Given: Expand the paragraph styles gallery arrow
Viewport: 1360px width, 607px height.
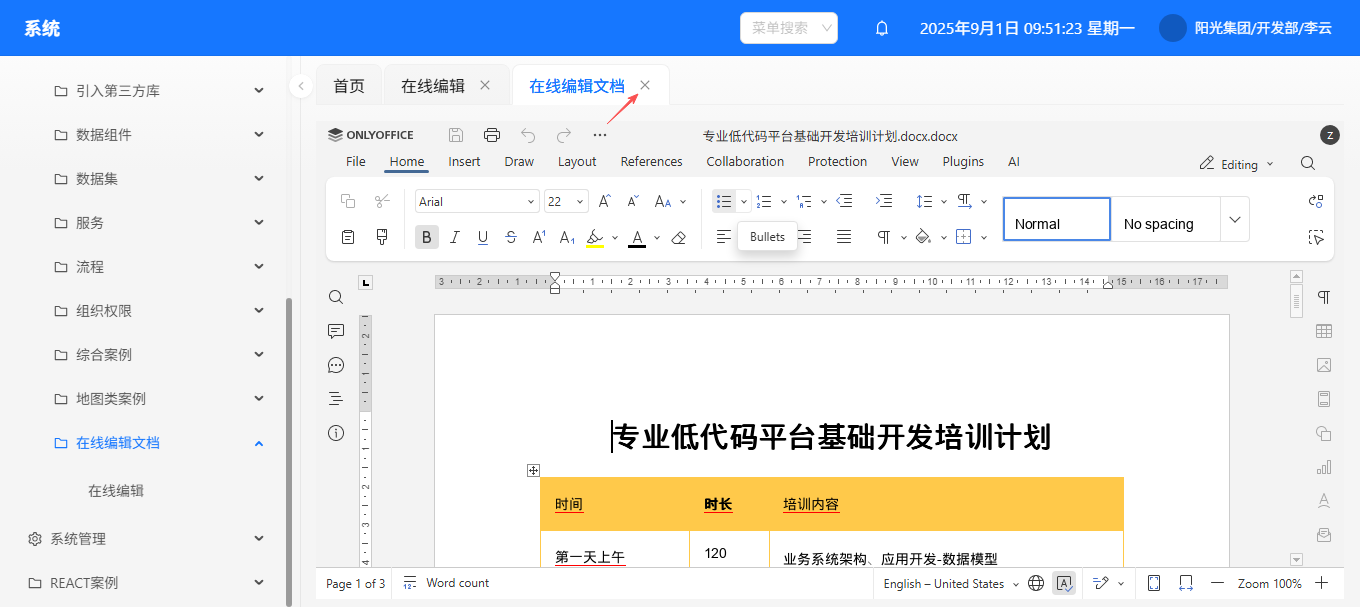Looking at the screenshot, I should pos(1235,219).
